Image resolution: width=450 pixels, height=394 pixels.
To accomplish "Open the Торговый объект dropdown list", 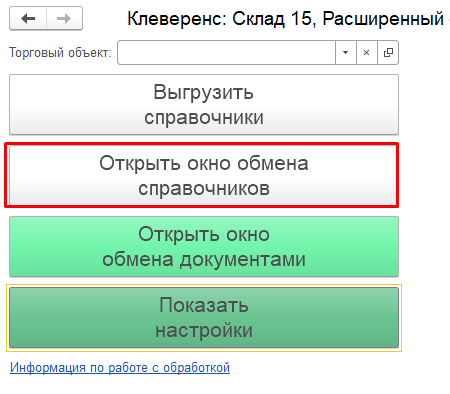I will pyautogui.click(x=346, y=53).
